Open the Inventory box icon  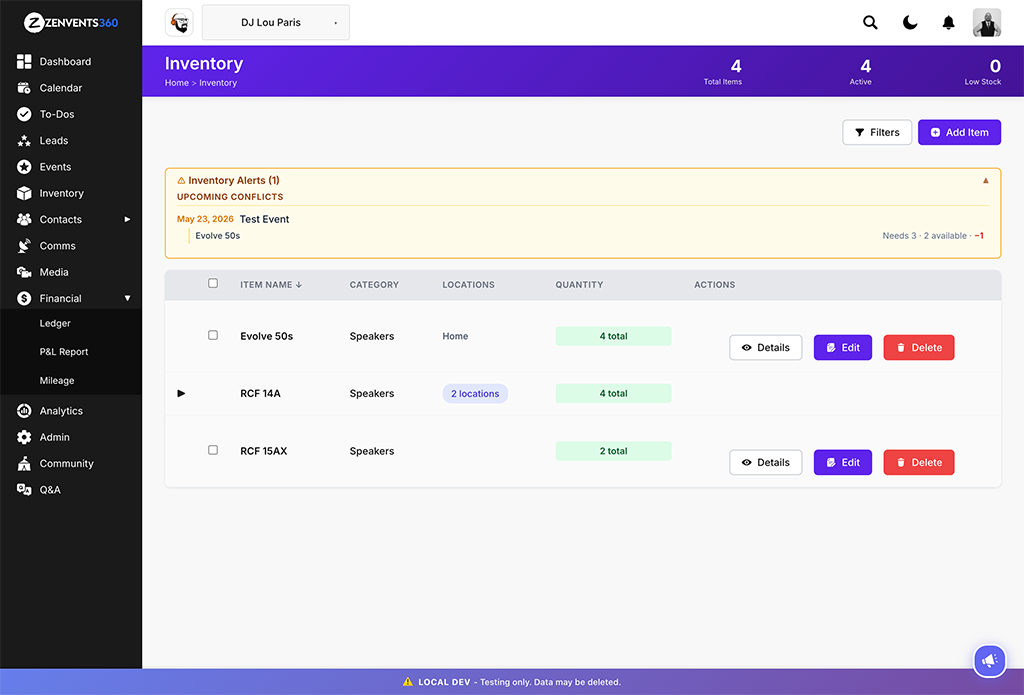pyautogui.click(x=24, y=193)
